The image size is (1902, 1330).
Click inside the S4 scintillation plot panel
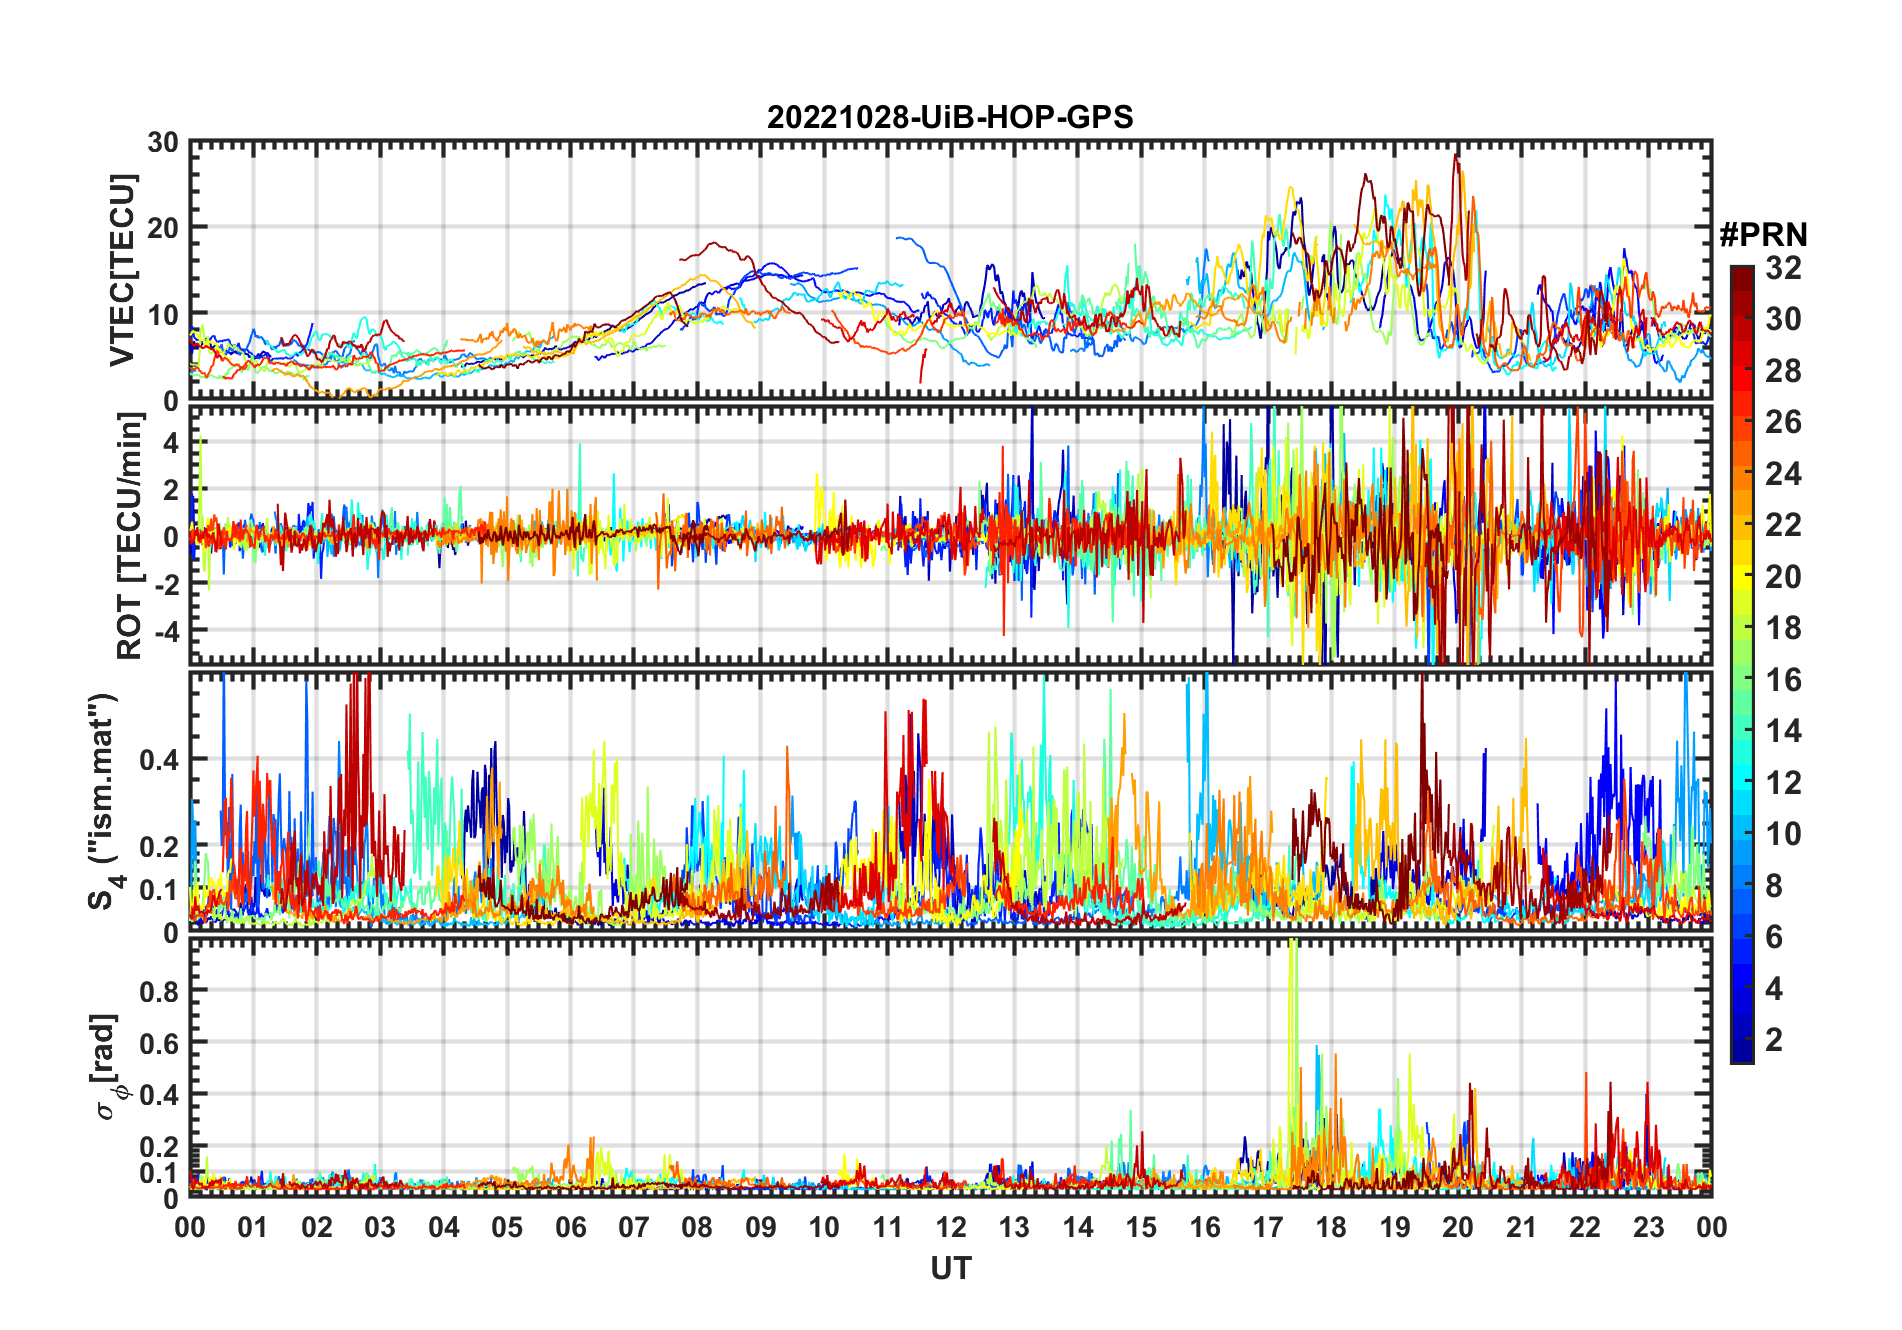tap(951, 801)
